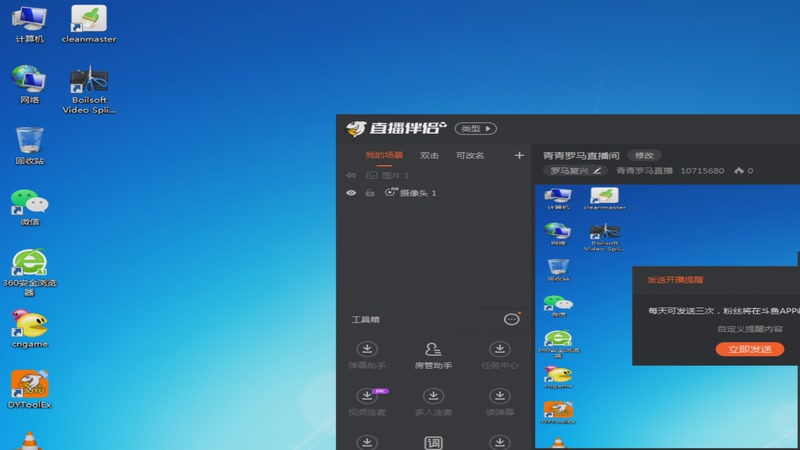Switch to the 可改名 scene tab
The width and height of the screenshot is (800, 450).
(x=470, y=156)
